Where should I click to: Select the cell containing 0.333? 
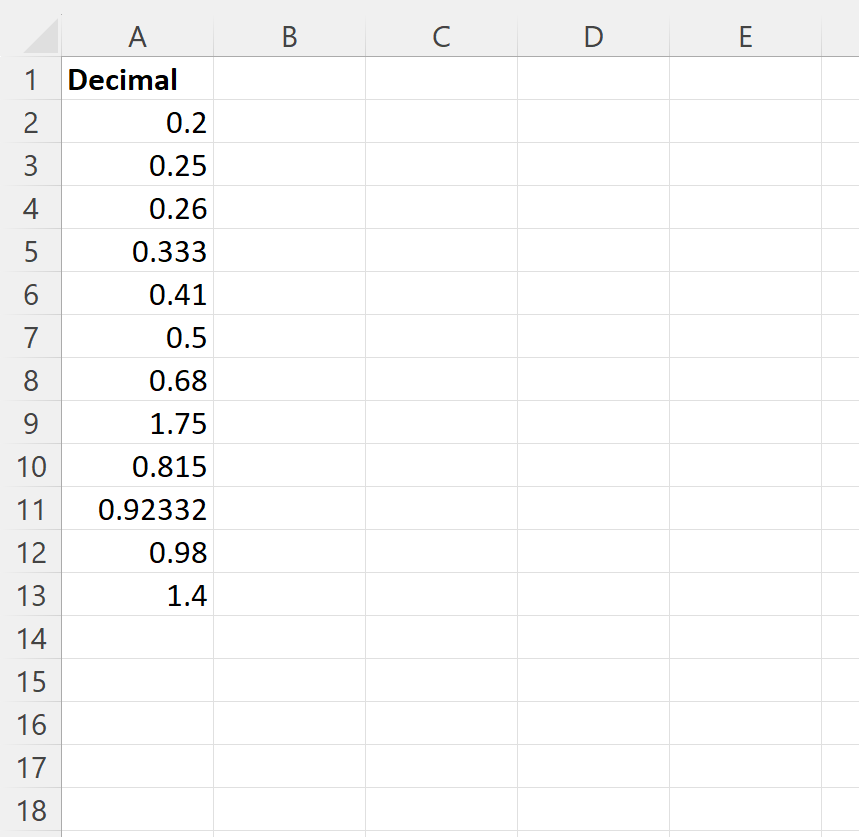click(137, 251)
